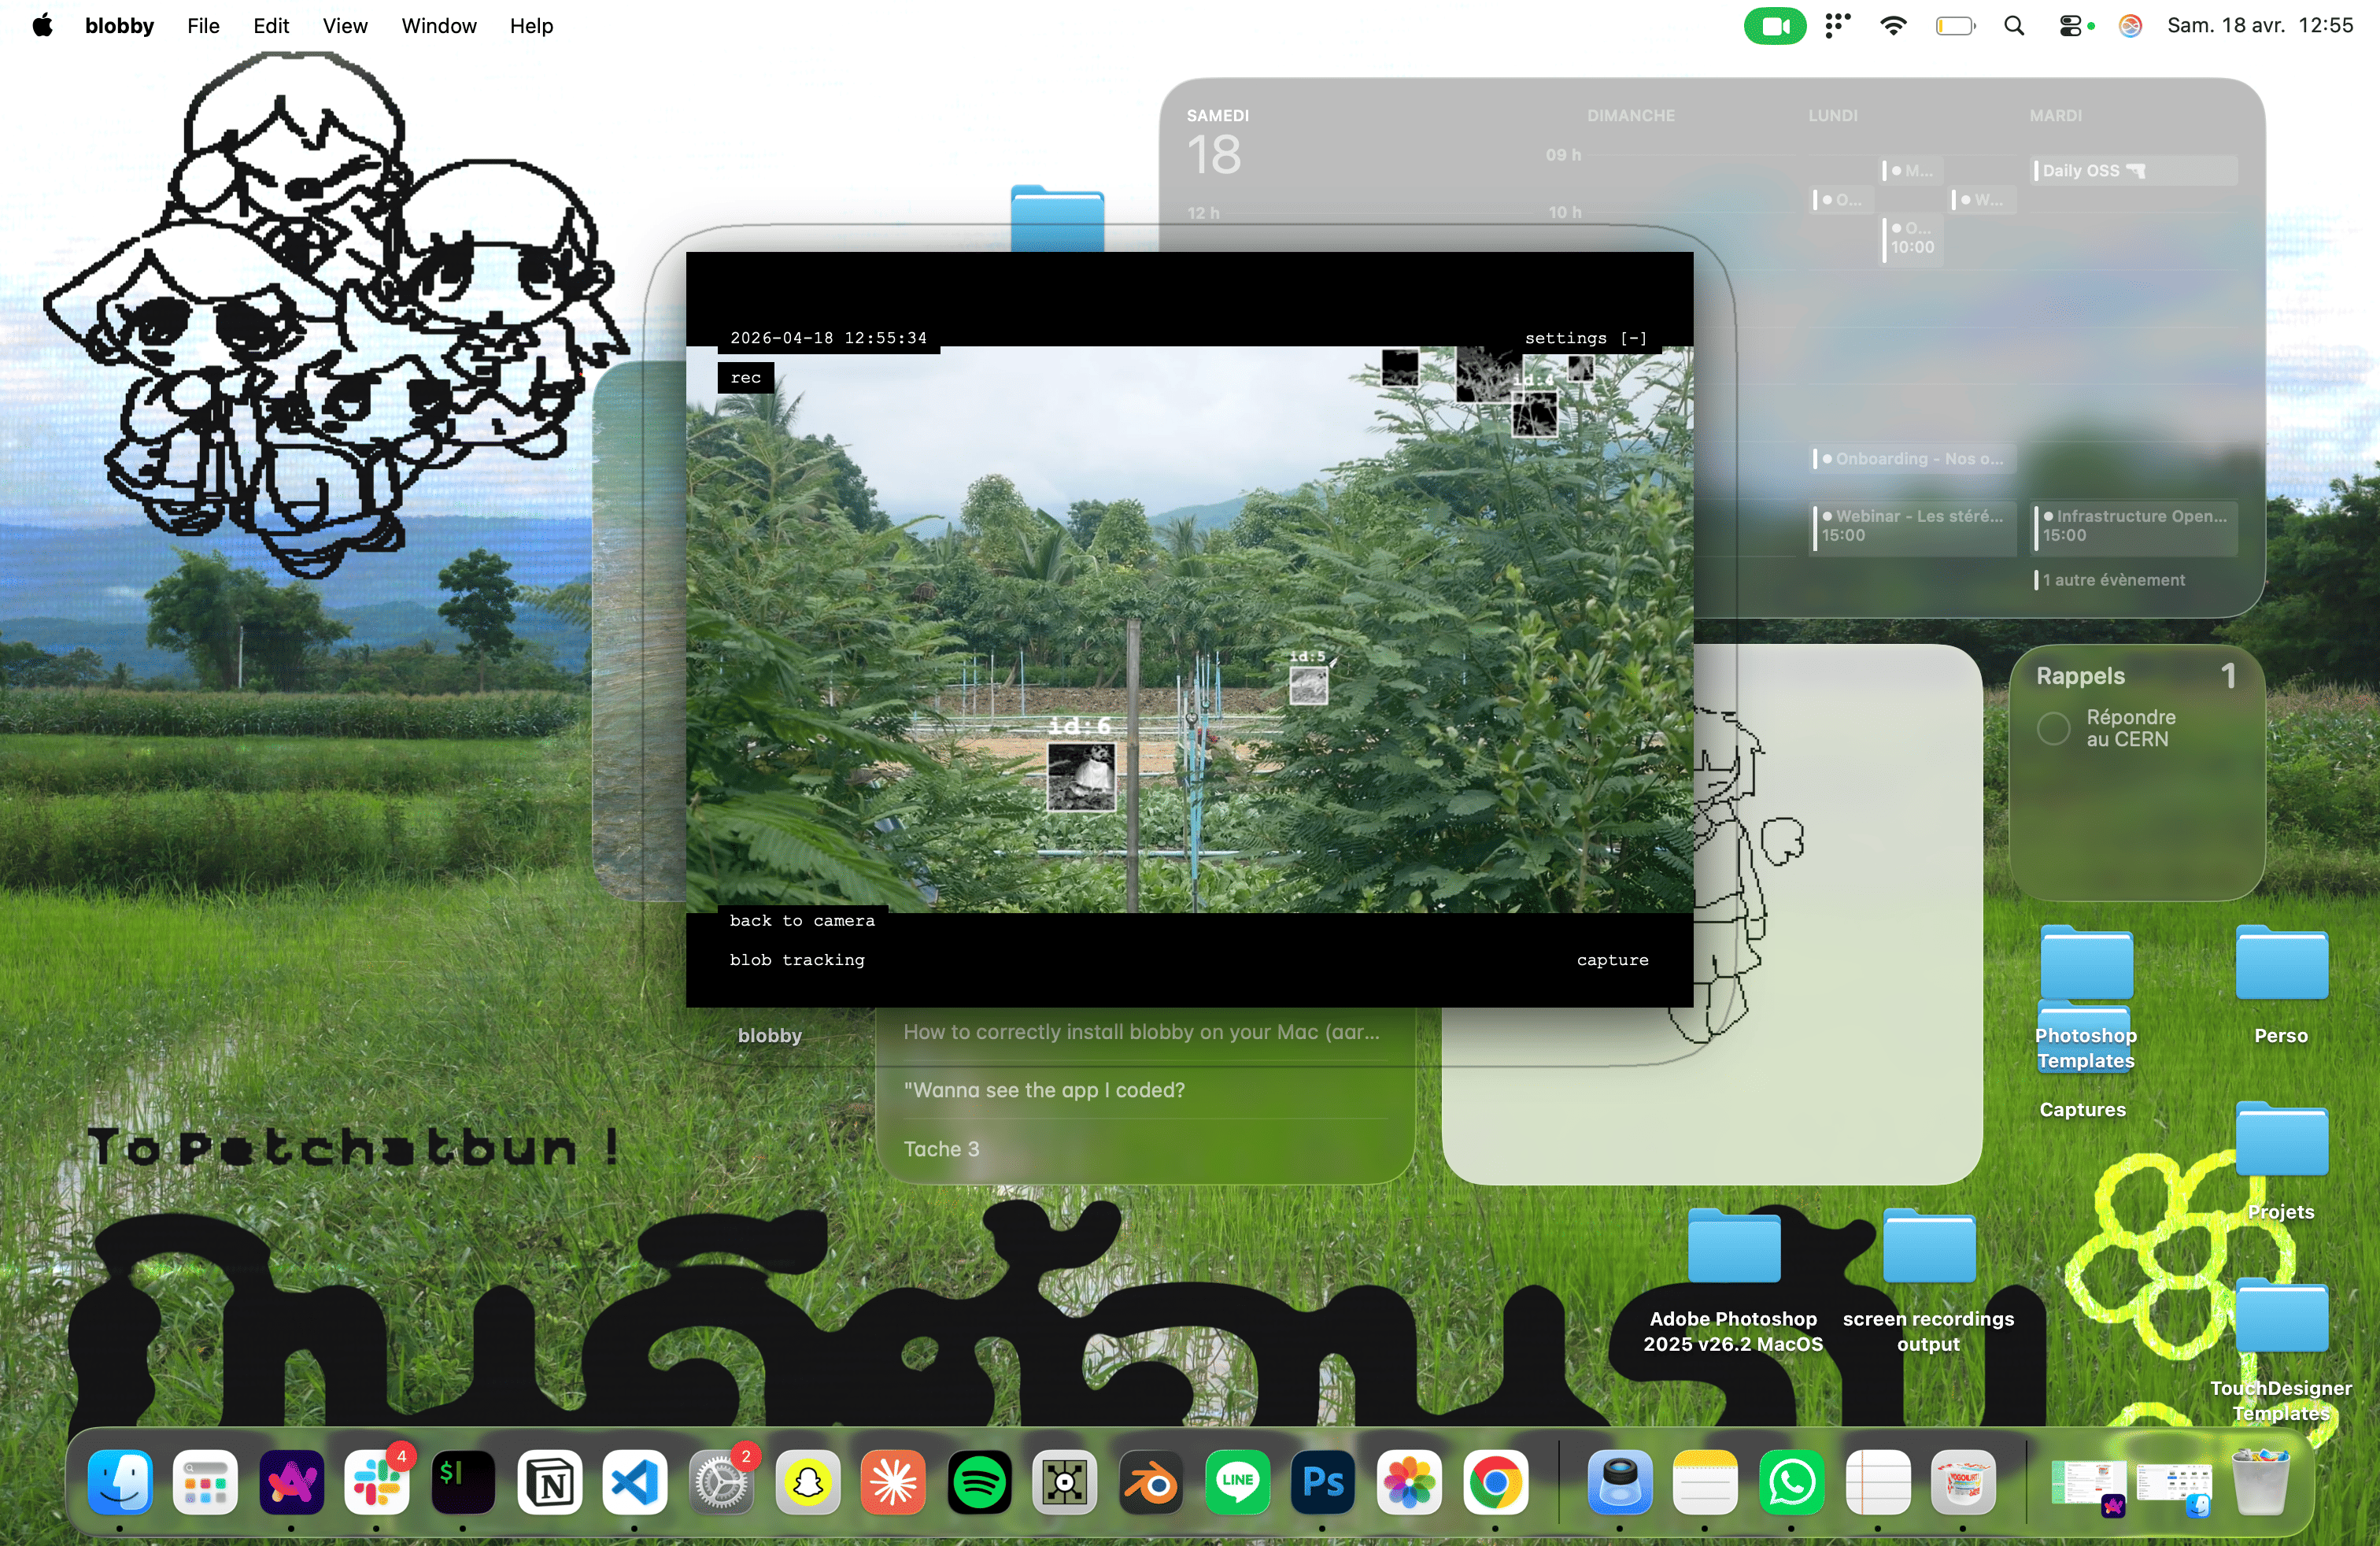Check the Répondre au CERN reminder
The height and width of the screenshot is (1546, 2380).
2053,728
